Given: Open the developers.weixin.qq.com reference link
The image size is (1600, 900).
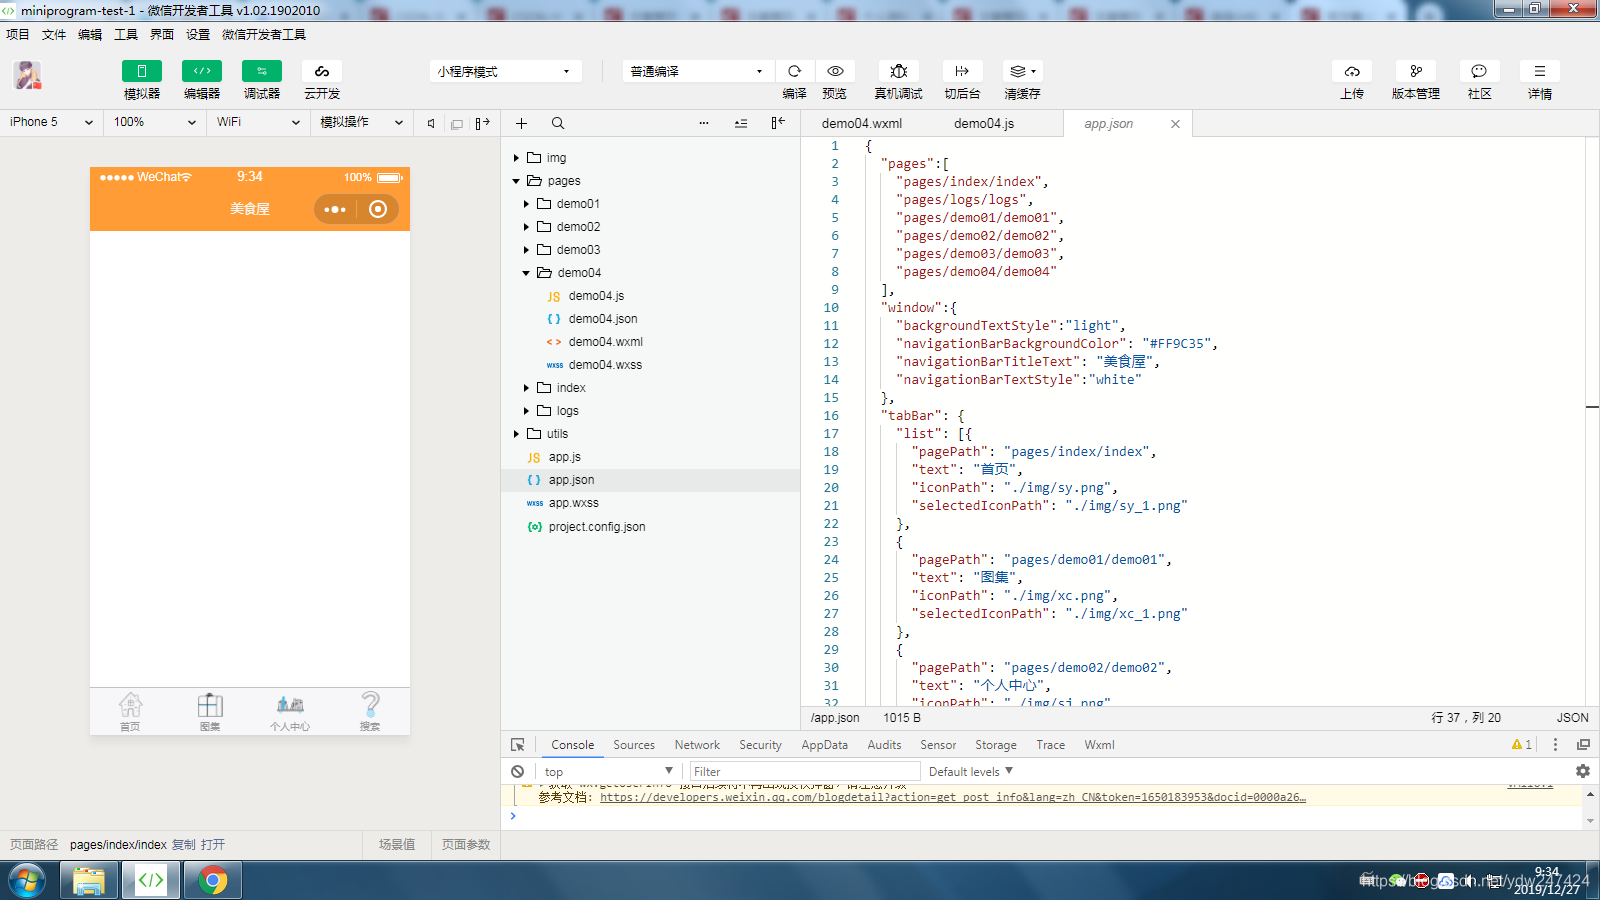Looking at the screenshot, I should (952, 797).
